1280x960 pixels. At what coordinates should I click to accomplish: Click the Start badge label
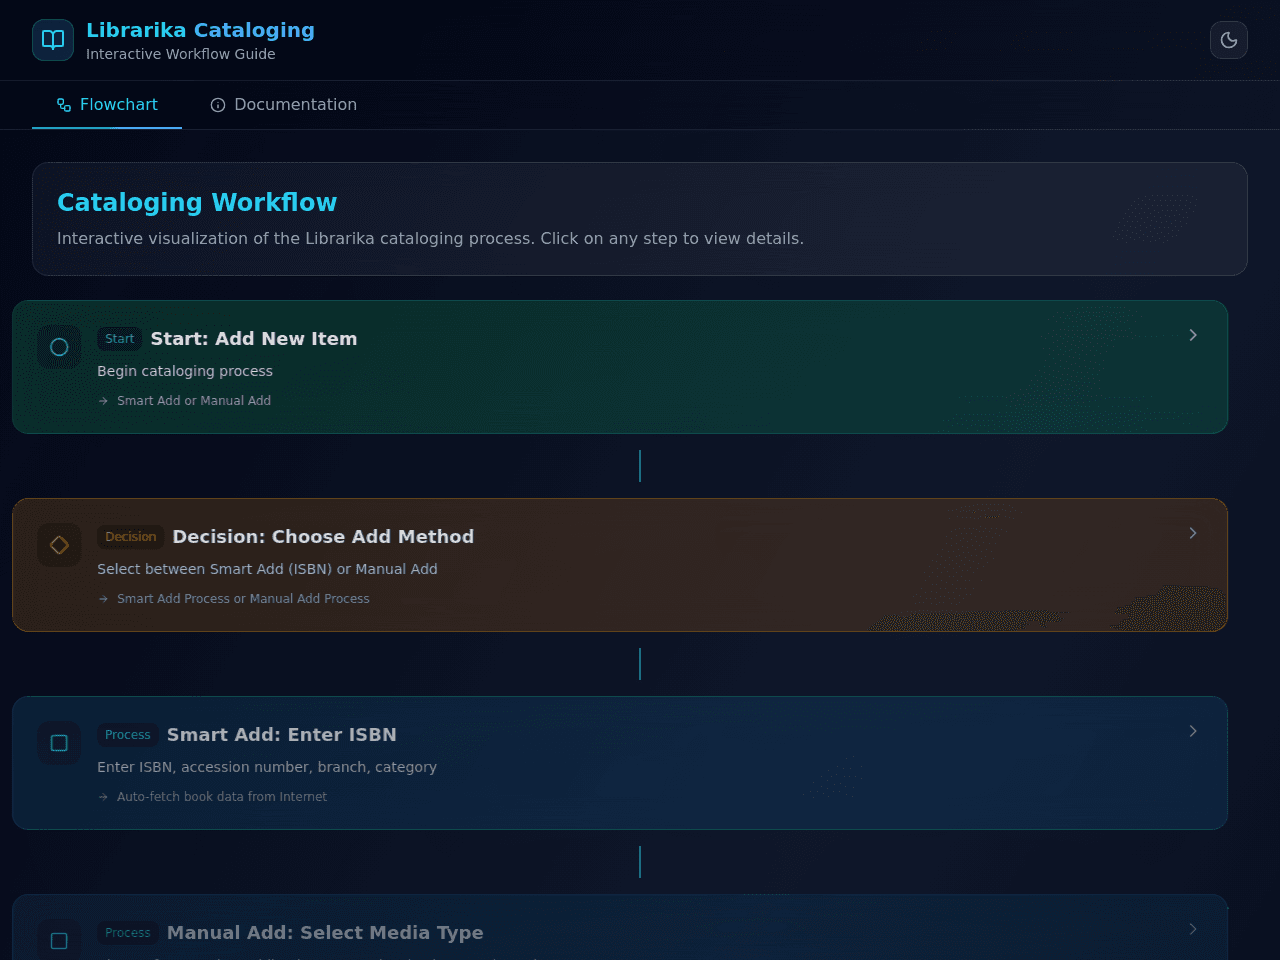(119, 339)
